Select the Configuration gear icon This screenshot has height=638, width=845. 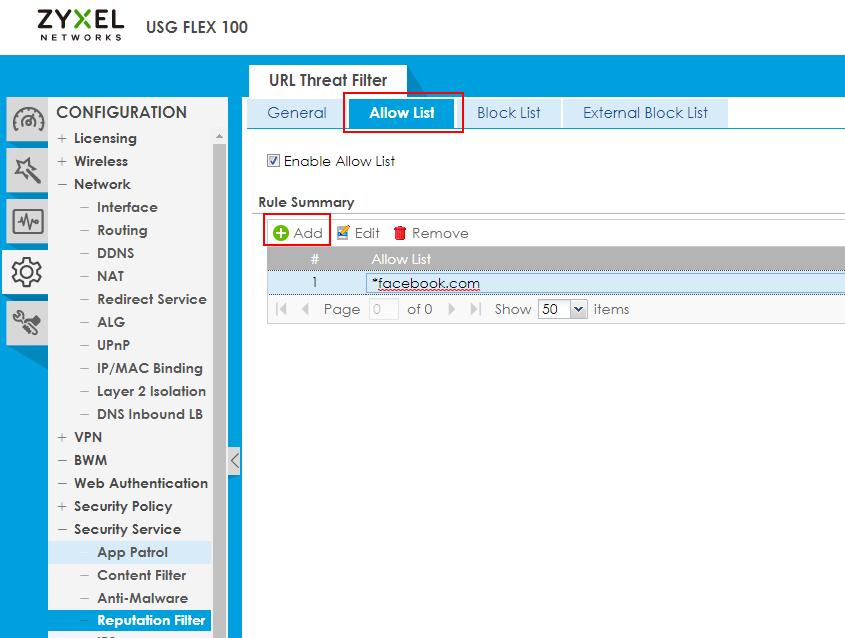[x=27, y=271]
